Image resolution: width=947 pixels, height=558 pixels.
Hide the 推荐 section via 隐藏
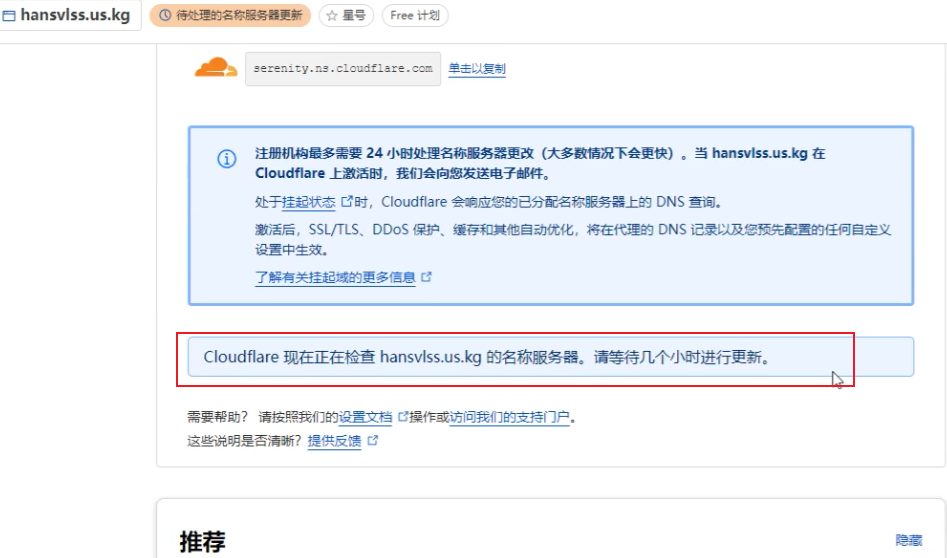coord(908,540)
